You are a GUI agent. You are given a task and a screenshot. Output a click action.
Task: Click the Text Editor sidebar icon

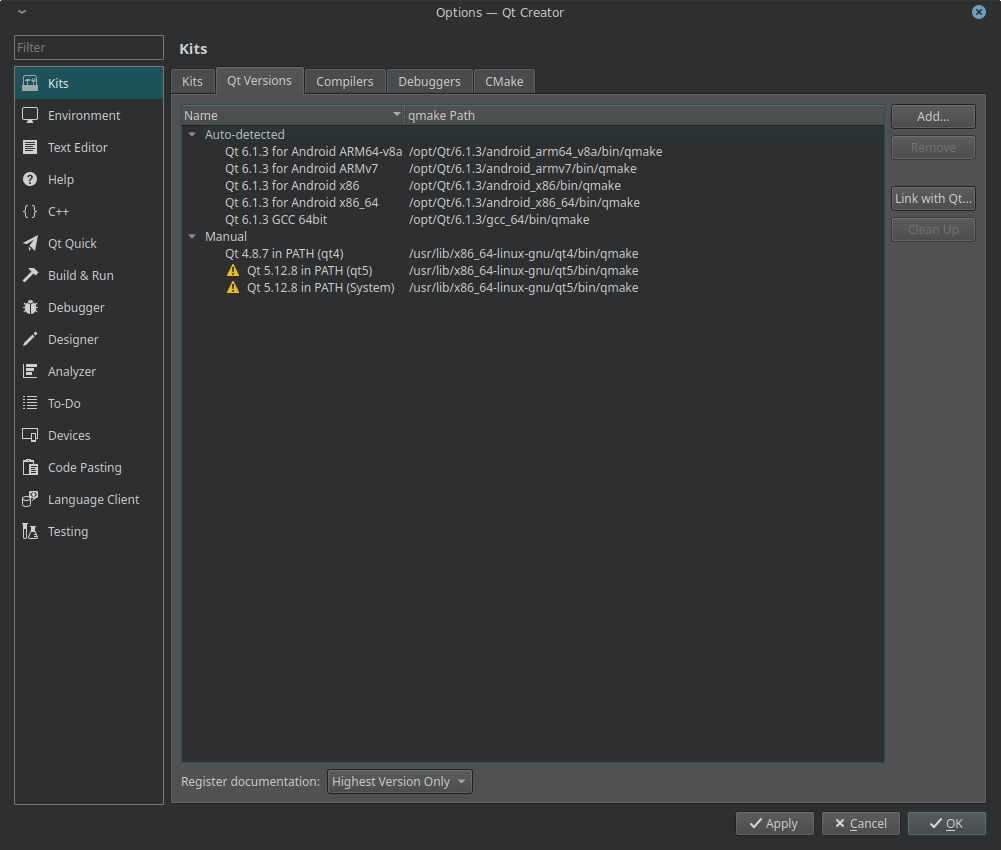[30, 147]
